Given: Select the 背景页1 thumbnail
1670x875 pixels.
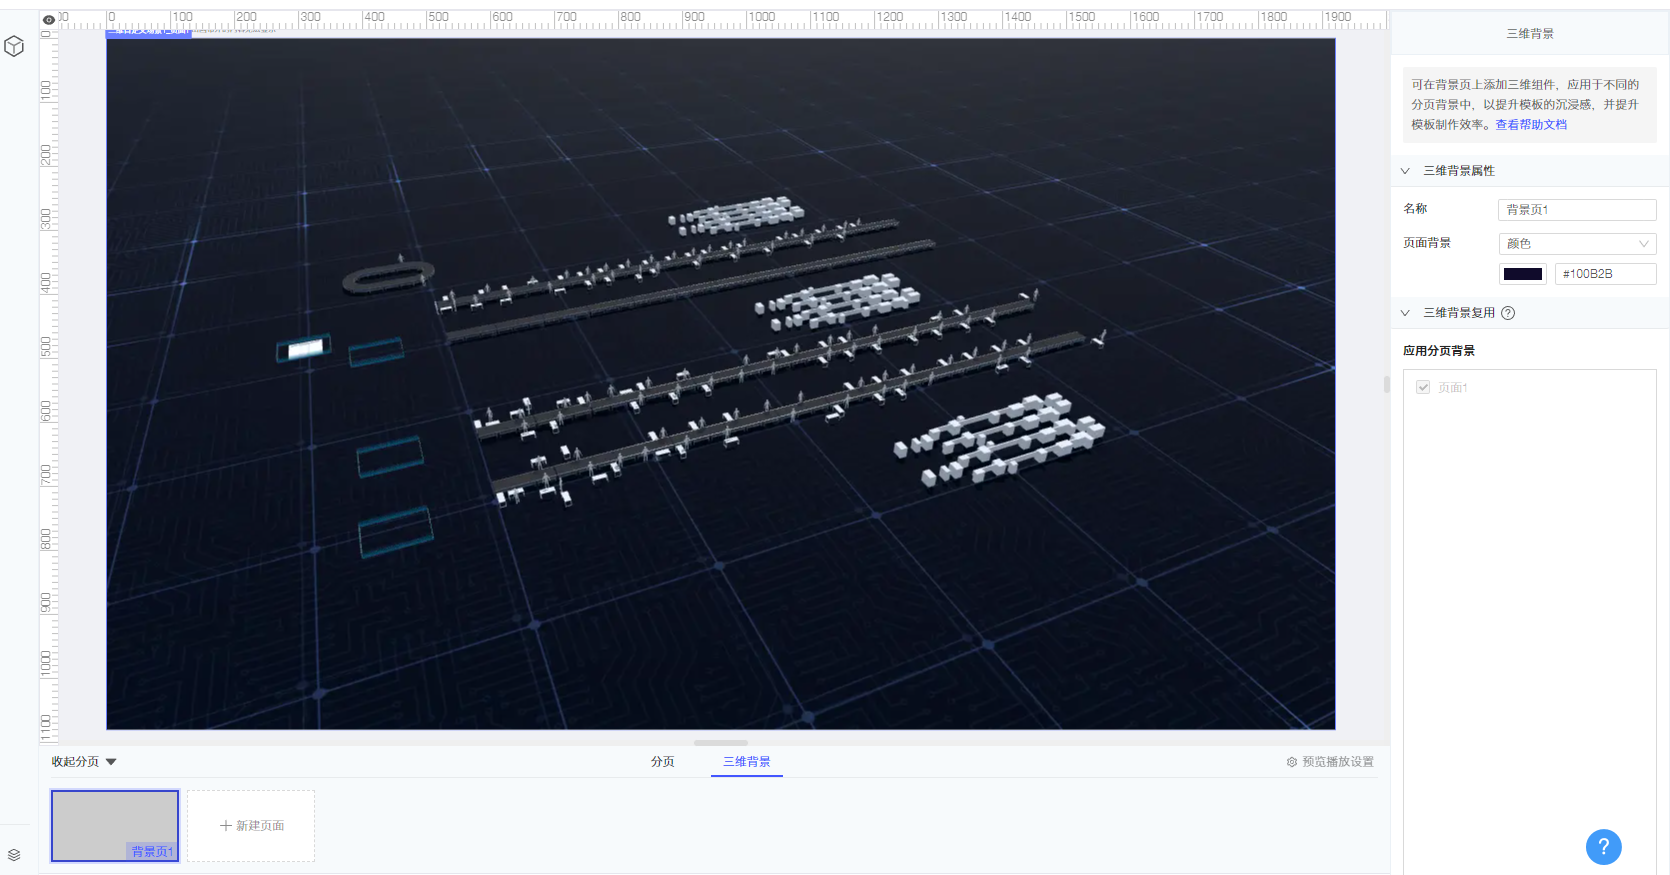Looking at the screenshot, I should 115,826.
